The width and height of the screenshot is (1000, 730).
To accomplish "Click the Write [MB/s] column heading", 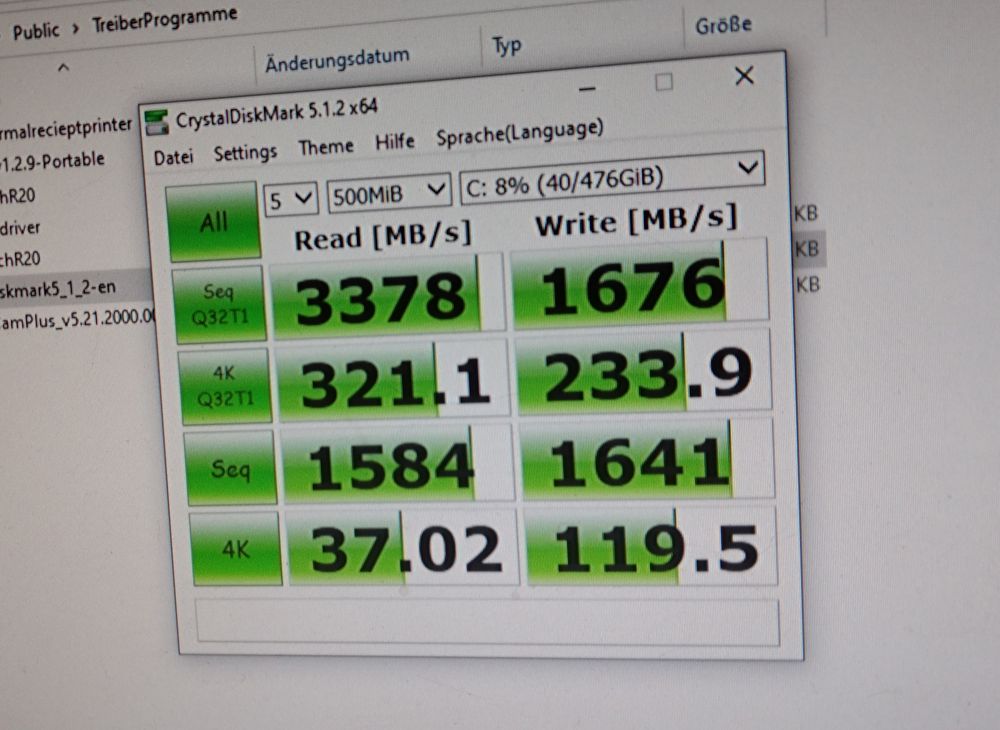I will [636, 221].
